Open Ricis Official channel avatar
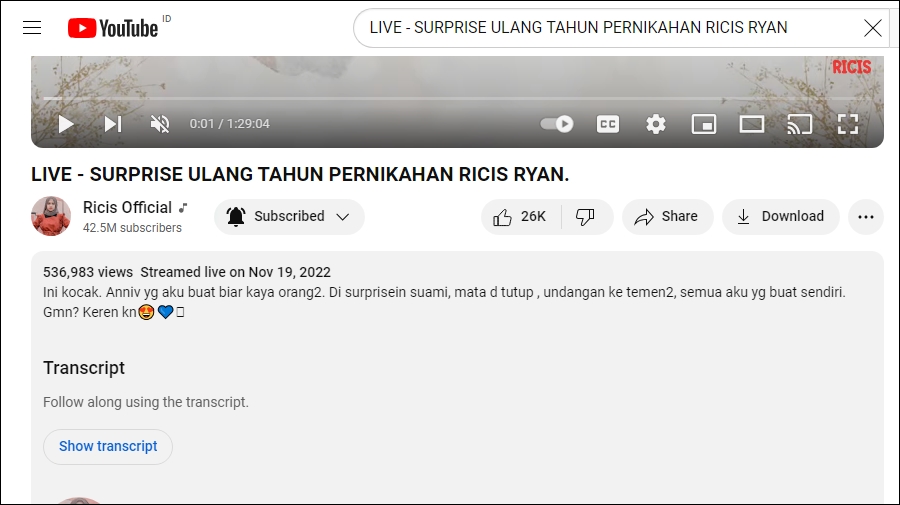 pyautogui.click(x=51, y=216)
